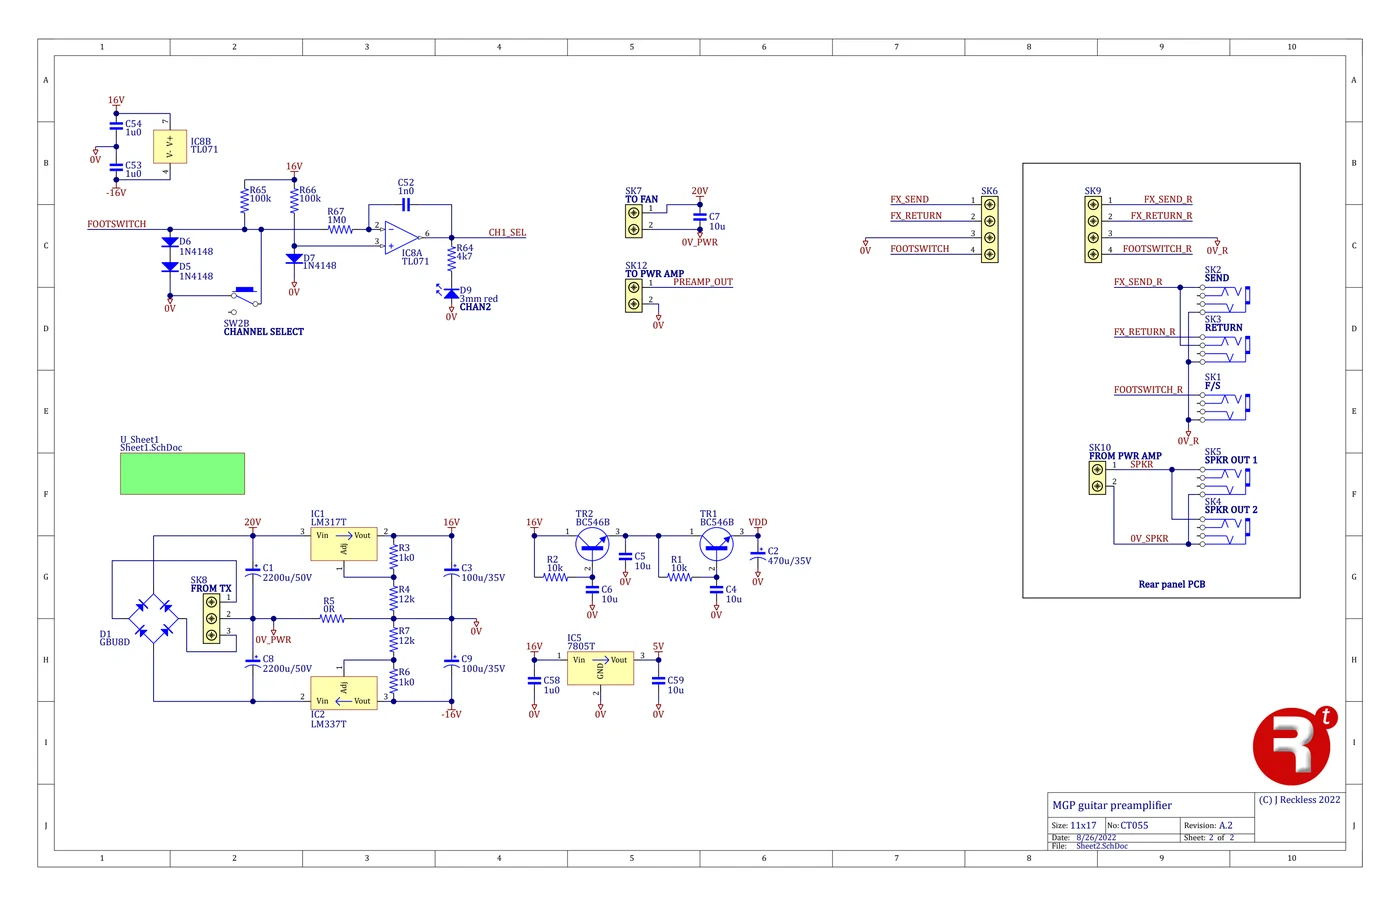Click the SK8 FROM TX connector

click(x=211, y=618)
